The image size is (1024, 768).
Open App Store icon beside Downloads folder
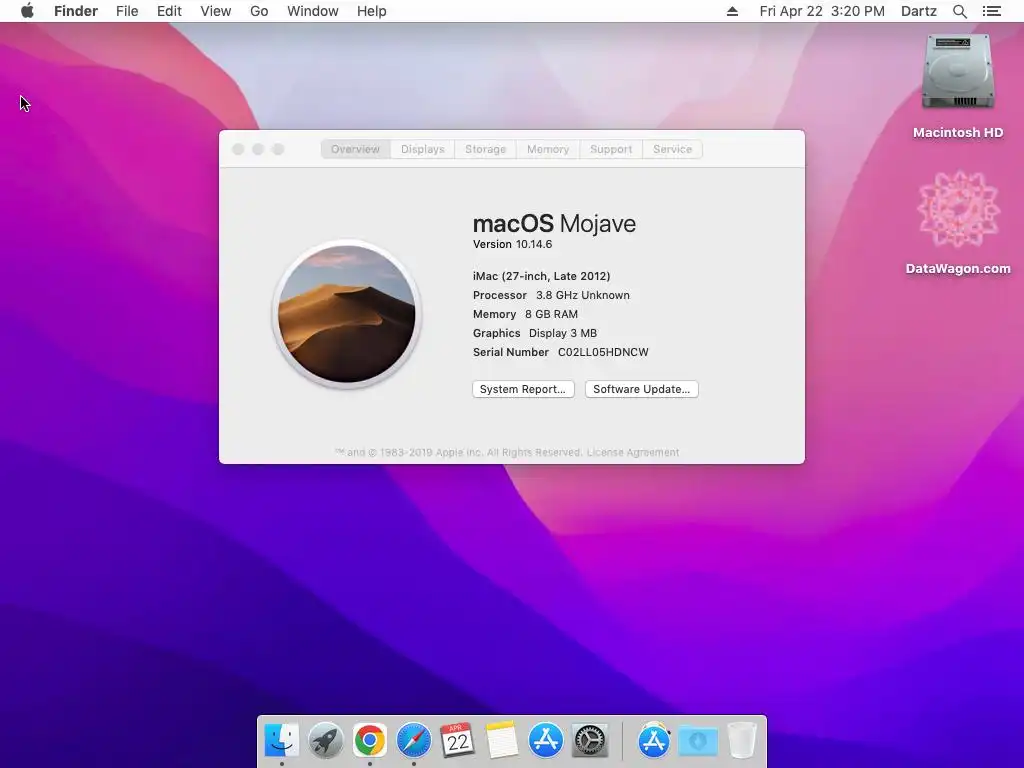click(x=654, y=741)
